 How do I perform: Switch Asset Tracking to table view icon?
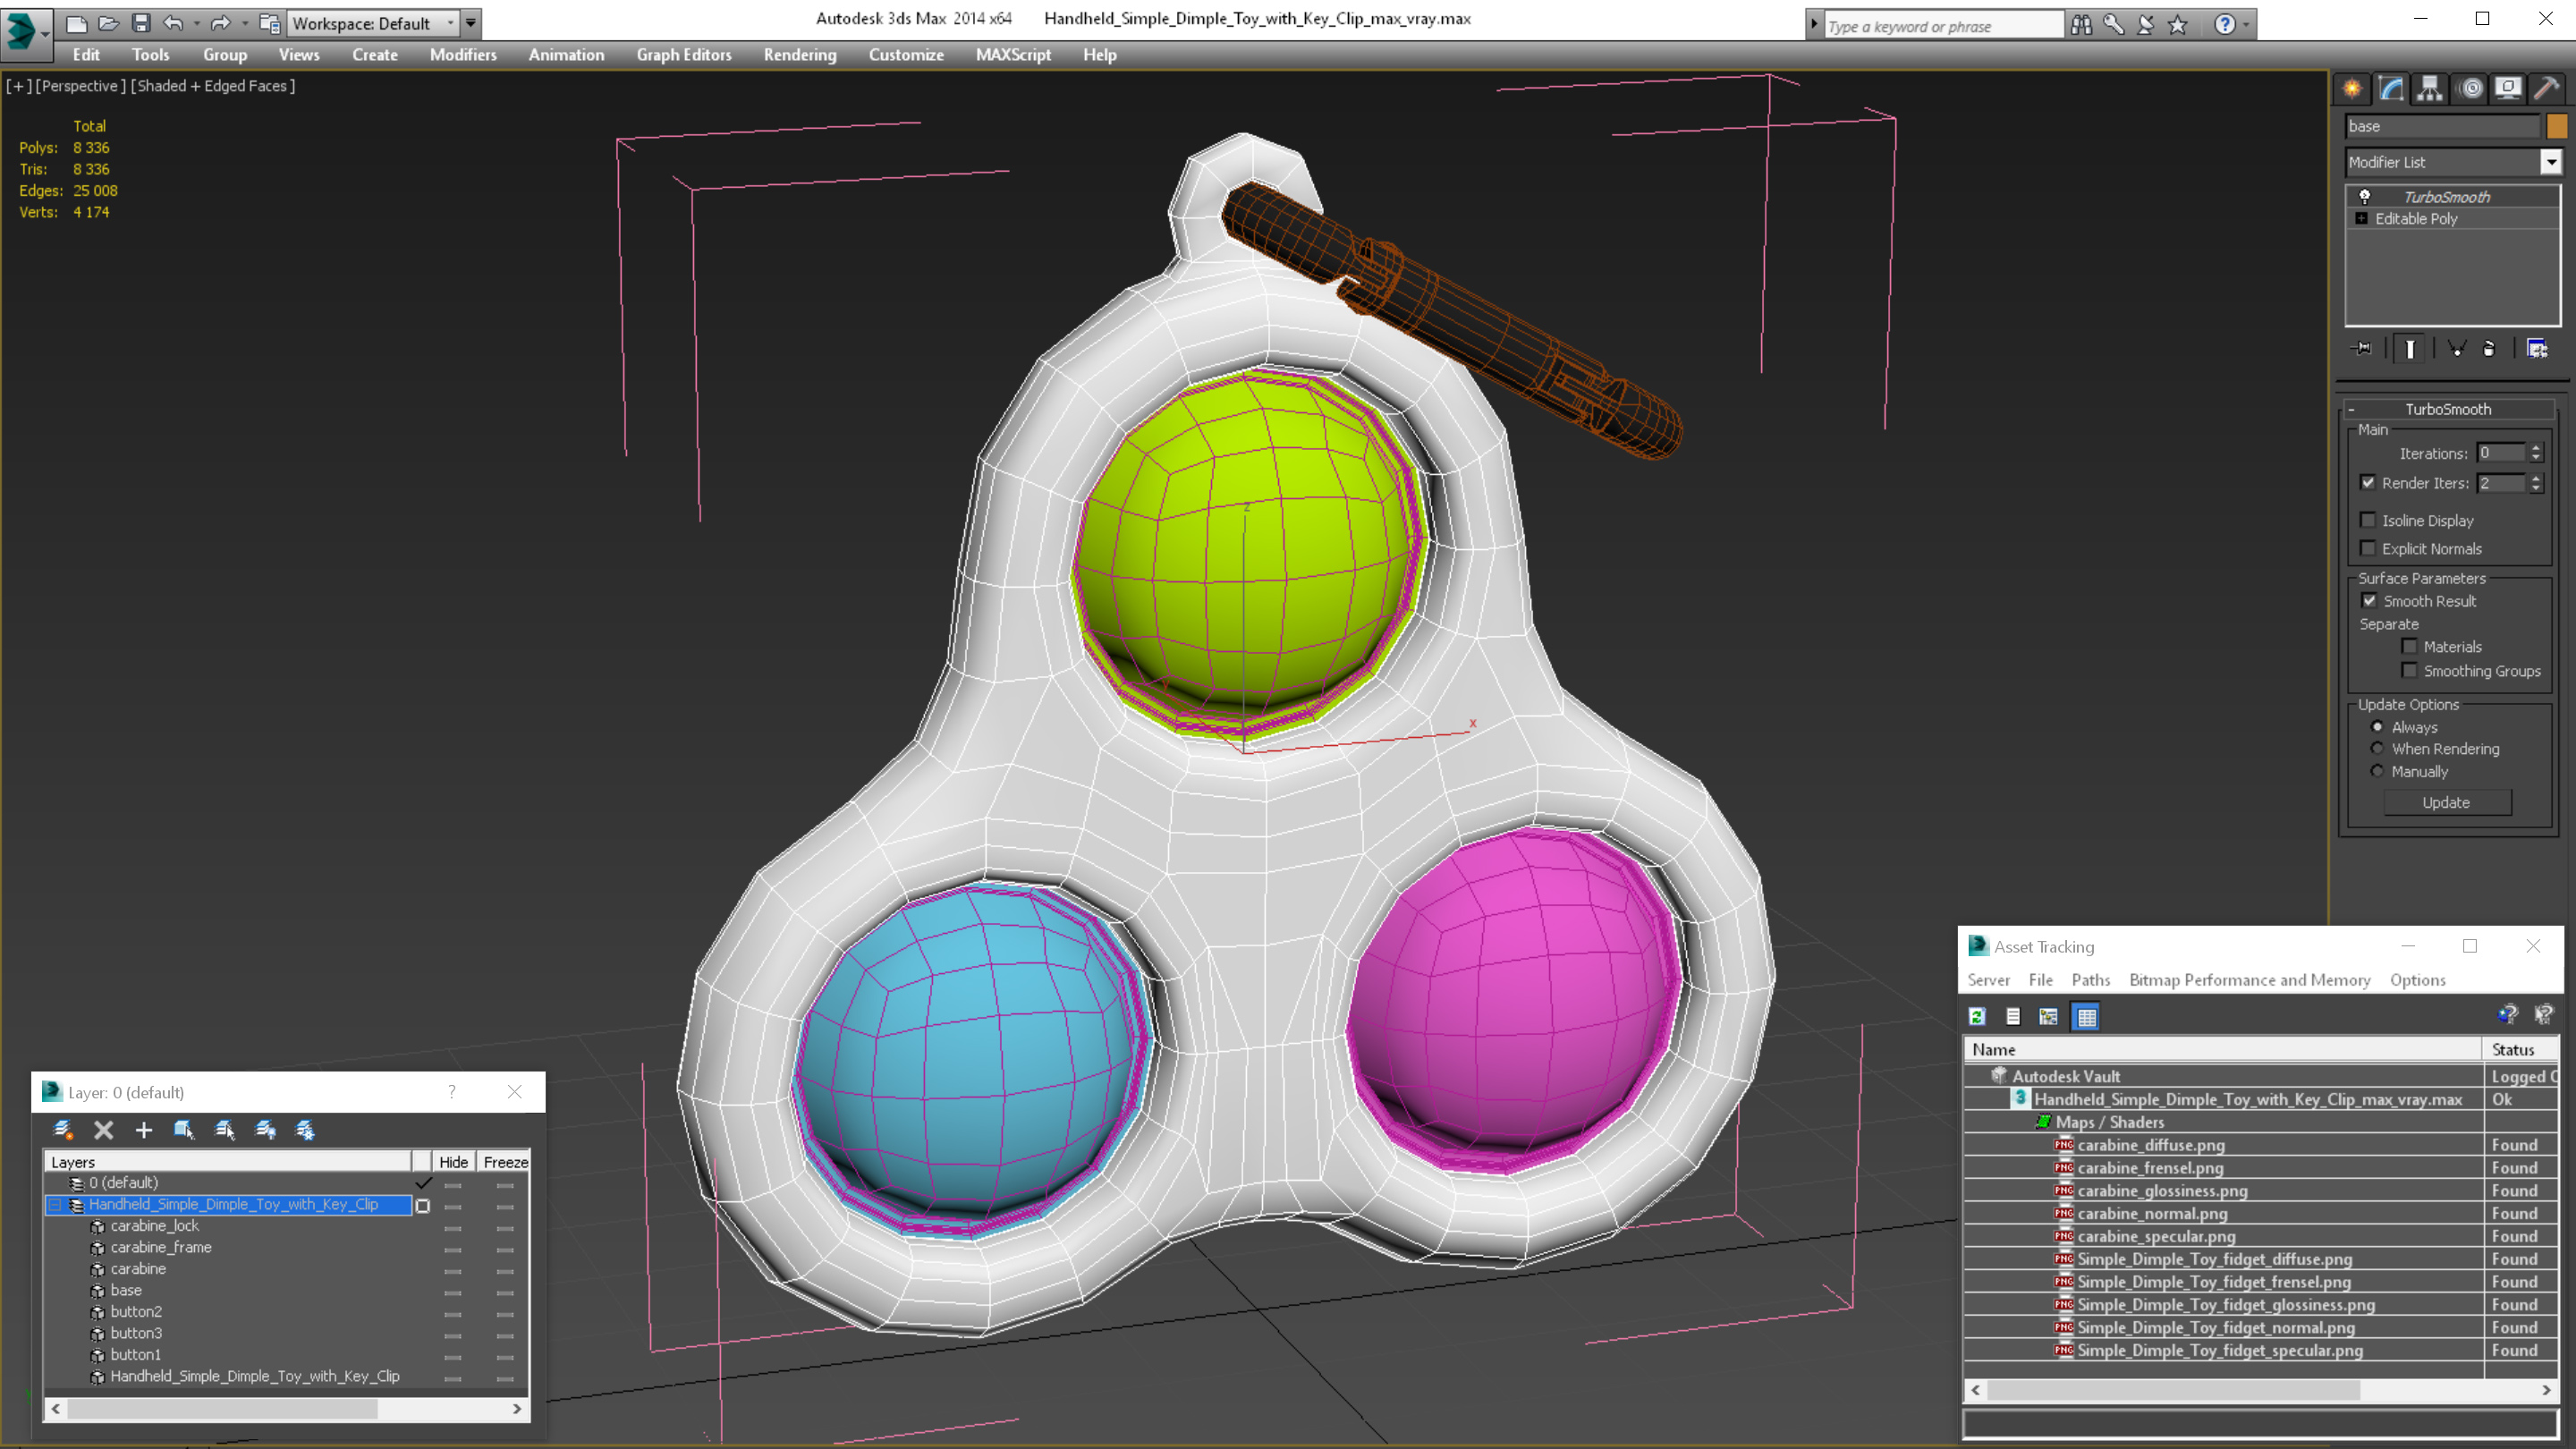click(2086, 1017)
